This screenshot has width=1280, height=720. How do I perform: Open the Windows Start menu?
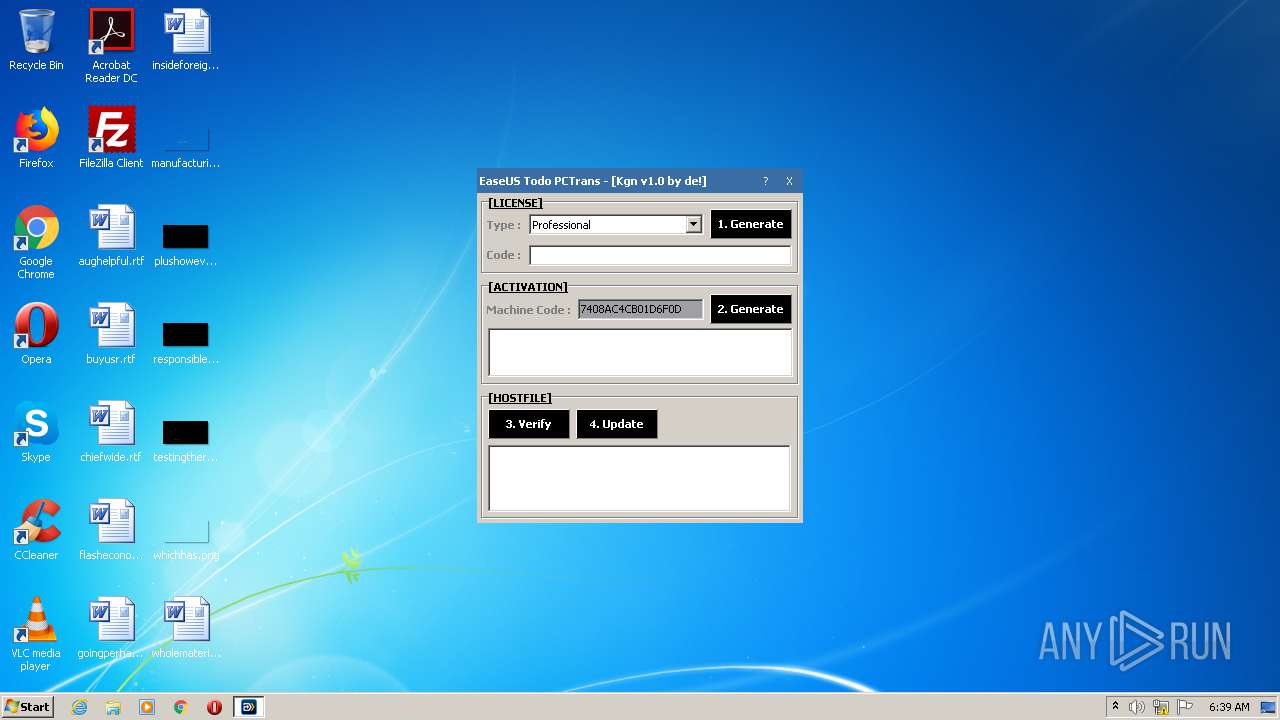28,707
